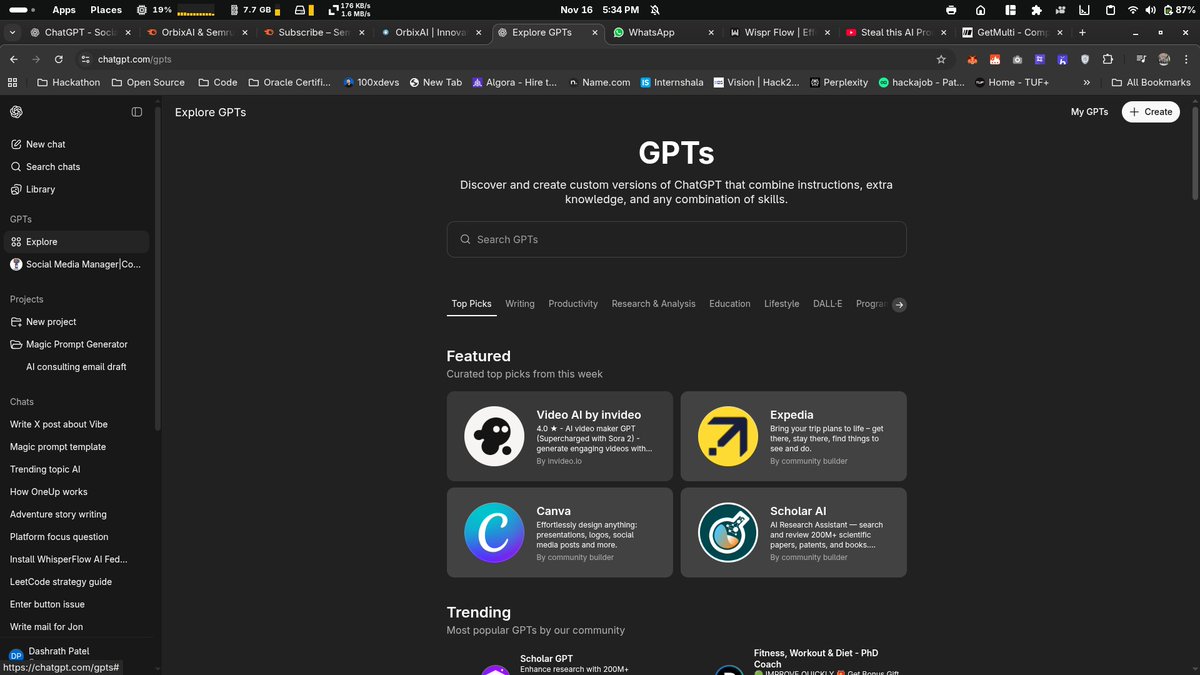1200x675 pixels.
Task: Switch to the Productivity category tab
Action: [x=573, y=303]
